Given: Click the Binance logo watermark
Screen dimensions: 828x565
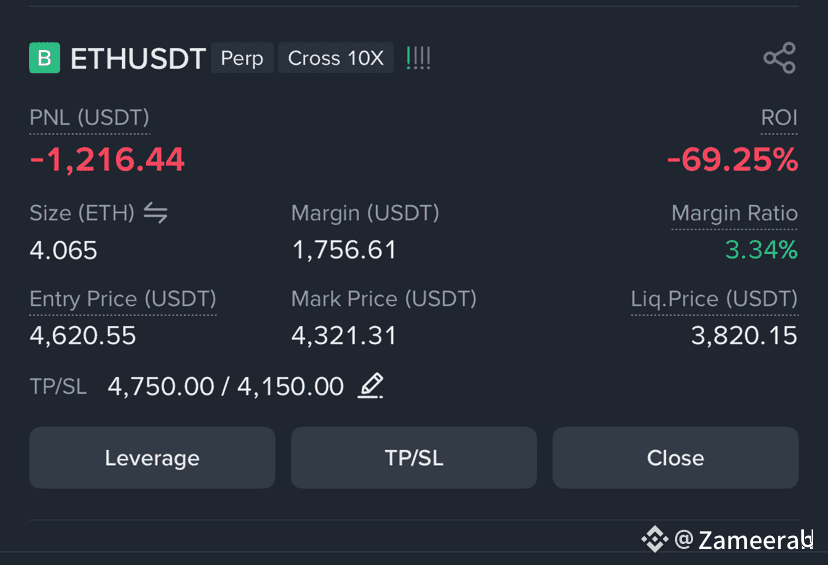Looking at the screenshot, I should pyautogui.click(x=655, y=539).
